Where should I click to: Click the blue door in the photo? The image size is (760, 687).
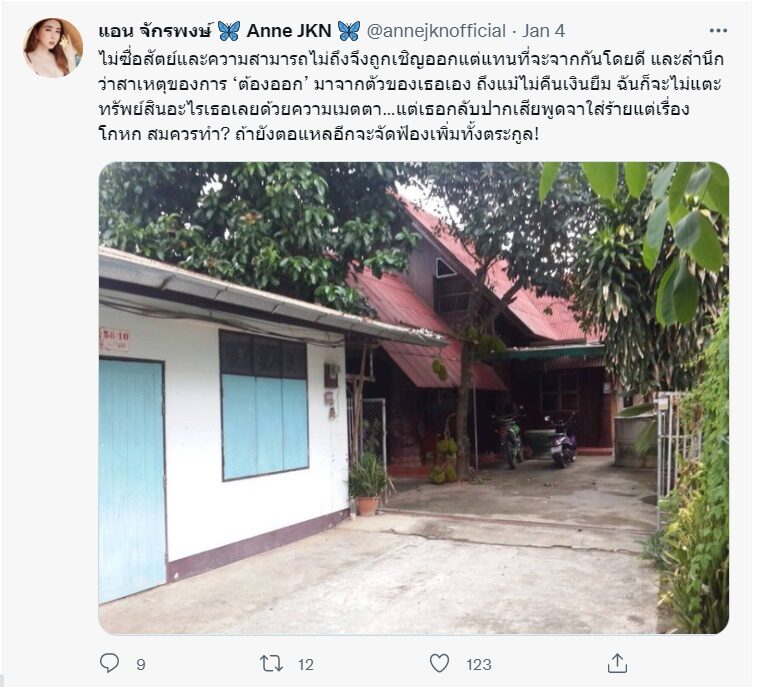tap(131, 481)
